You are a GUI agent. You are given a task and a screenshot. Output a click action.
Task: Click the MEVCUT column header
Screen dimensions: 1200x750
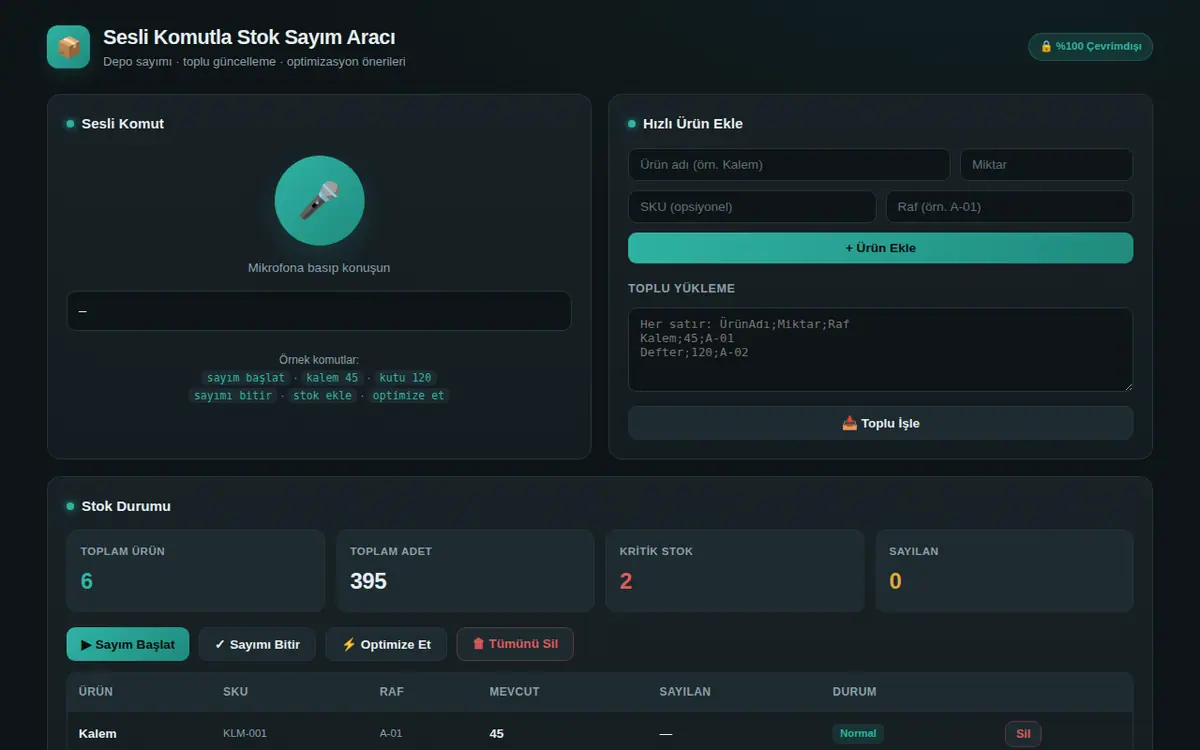[x=514, y=692]
